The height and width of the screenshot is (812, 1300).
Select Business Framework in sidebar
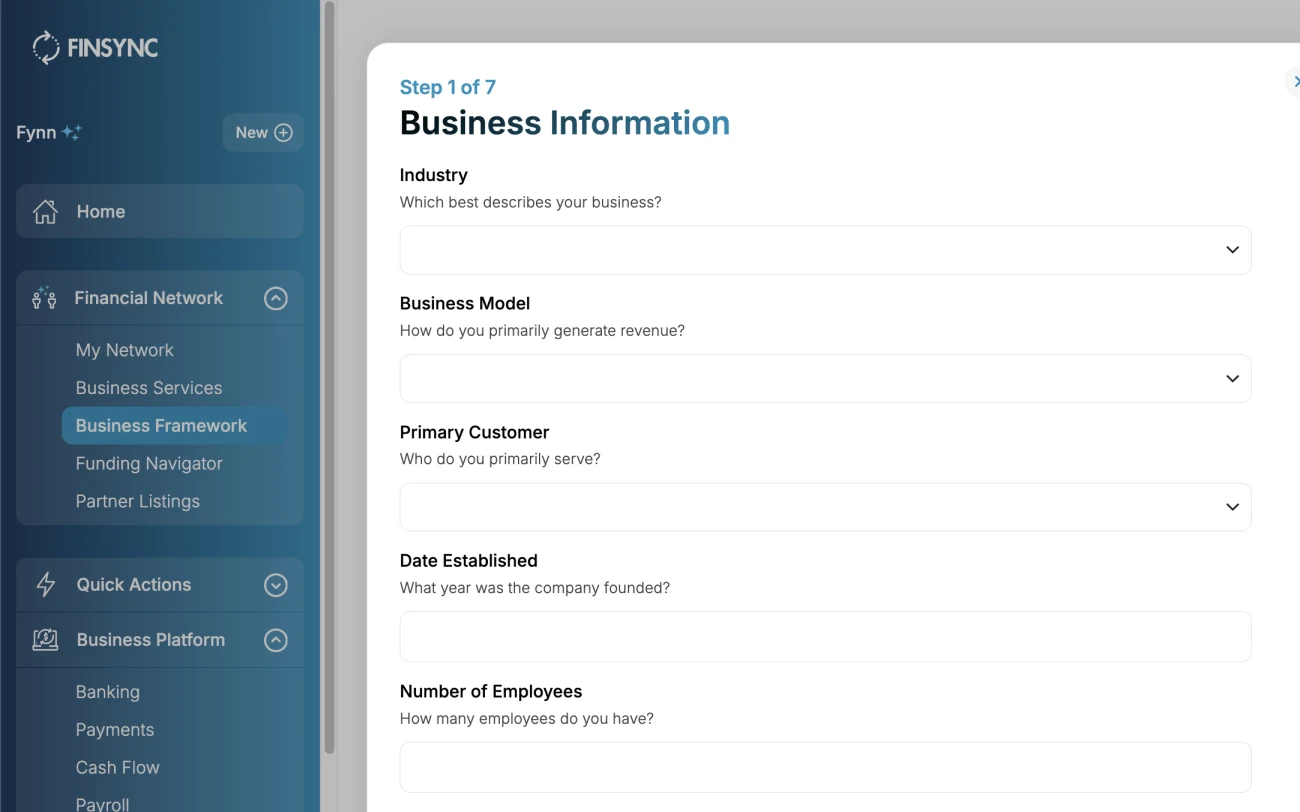point(174,426)
